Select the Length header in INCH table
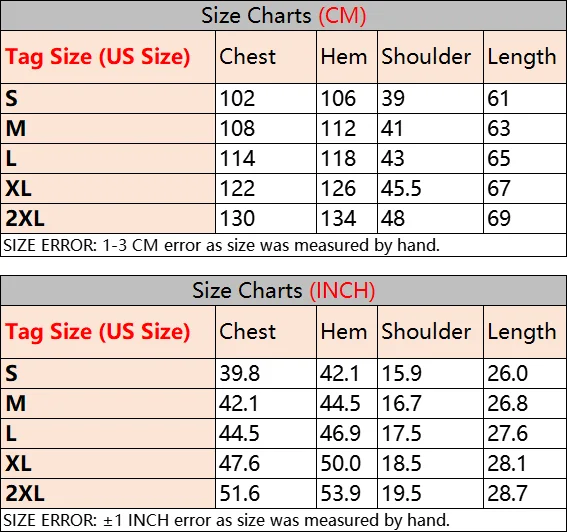This screenshot has height=532, width=567. 522,332
